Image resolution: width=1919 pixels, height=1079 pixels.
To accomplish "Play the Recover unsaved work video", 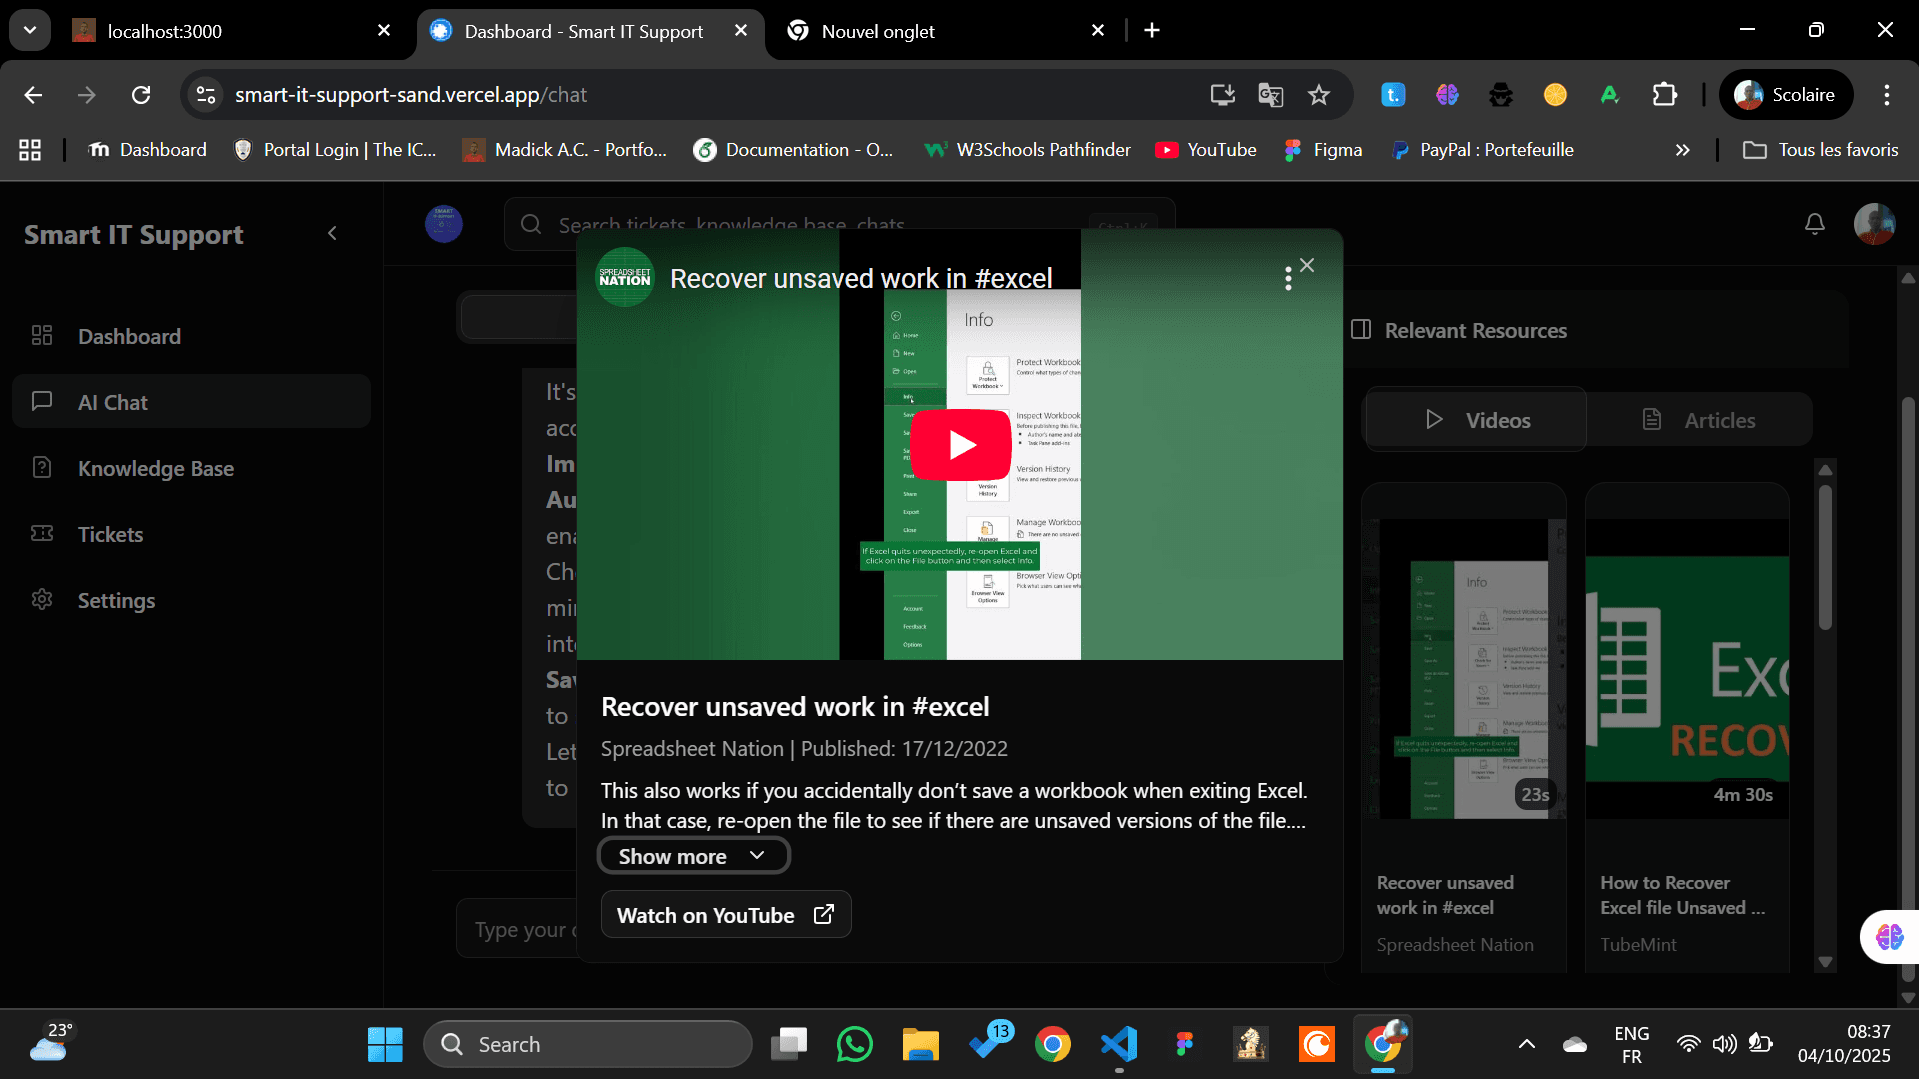I will pyautogui.click(x=960, y=445).
